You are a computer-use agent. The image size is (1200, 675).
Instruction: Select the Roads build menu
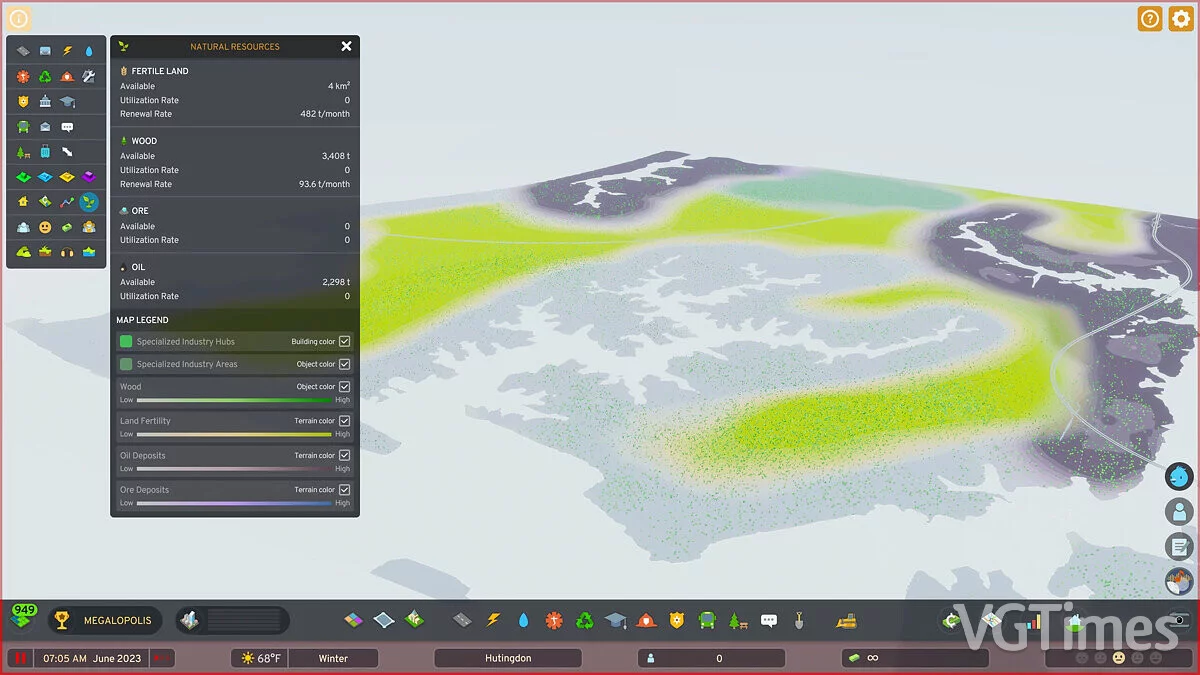coord(462,620)
